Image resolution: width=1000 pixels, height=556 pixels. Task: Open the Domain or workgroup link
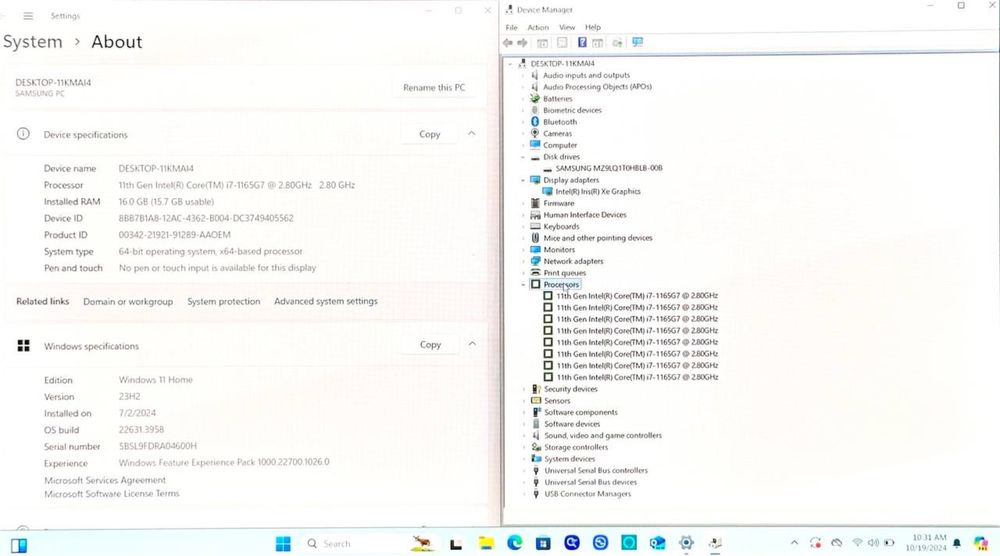pos(128,302)
